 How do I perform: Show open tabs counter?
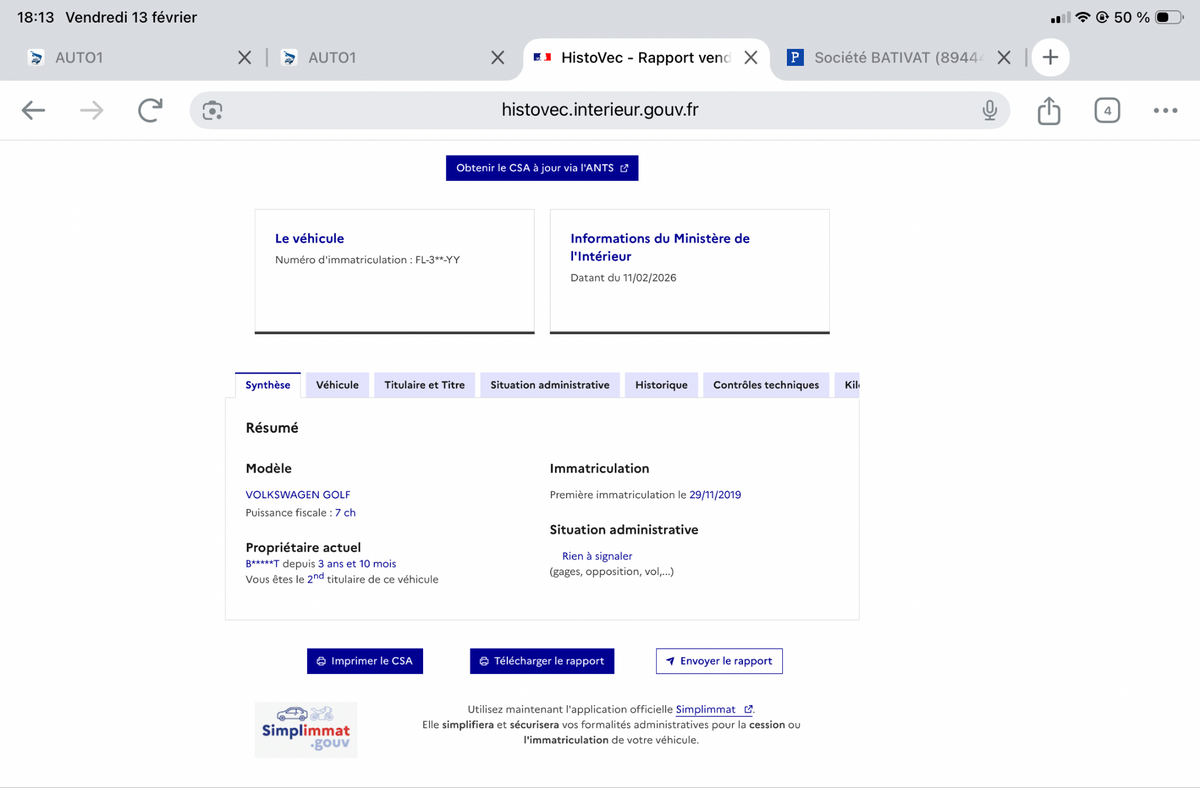[x=1106, y=110]
